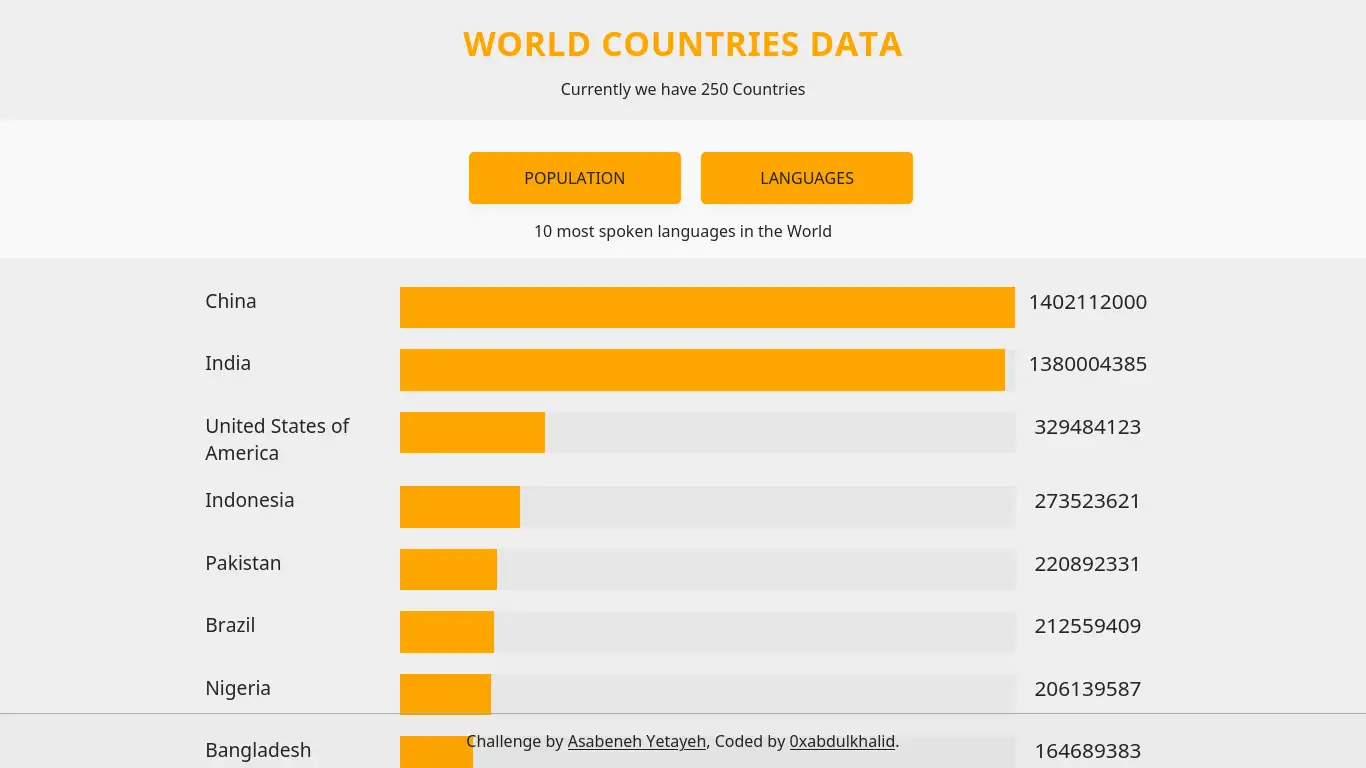1366x768 pixels.
Task: Click population value 329484123
Action: click(x=1088, y=427)
